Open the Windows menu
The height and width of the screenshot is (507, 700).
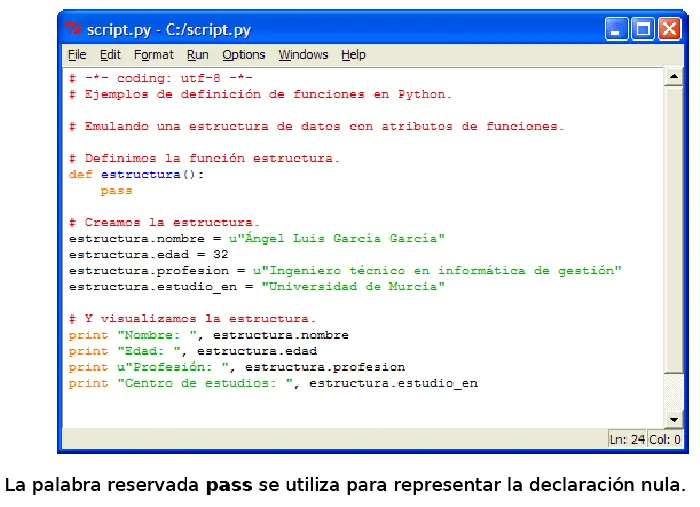point(304,55)
